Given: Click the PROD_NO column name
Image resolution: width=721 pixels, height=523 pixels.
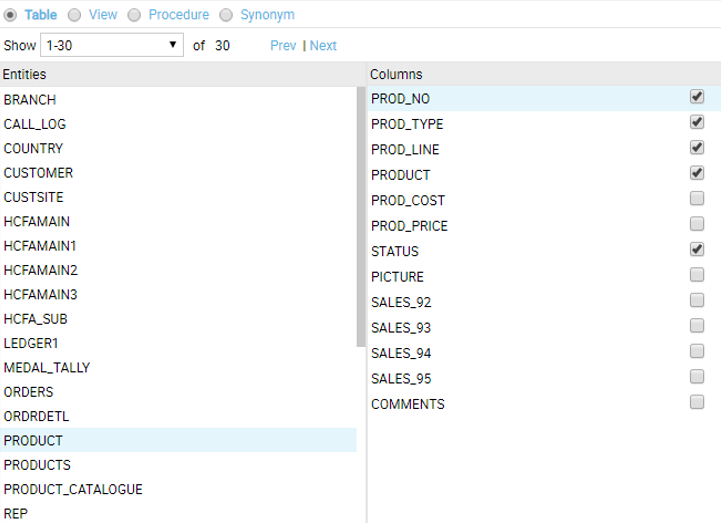Looking at the screenshot, I should (x=401, y=99).
